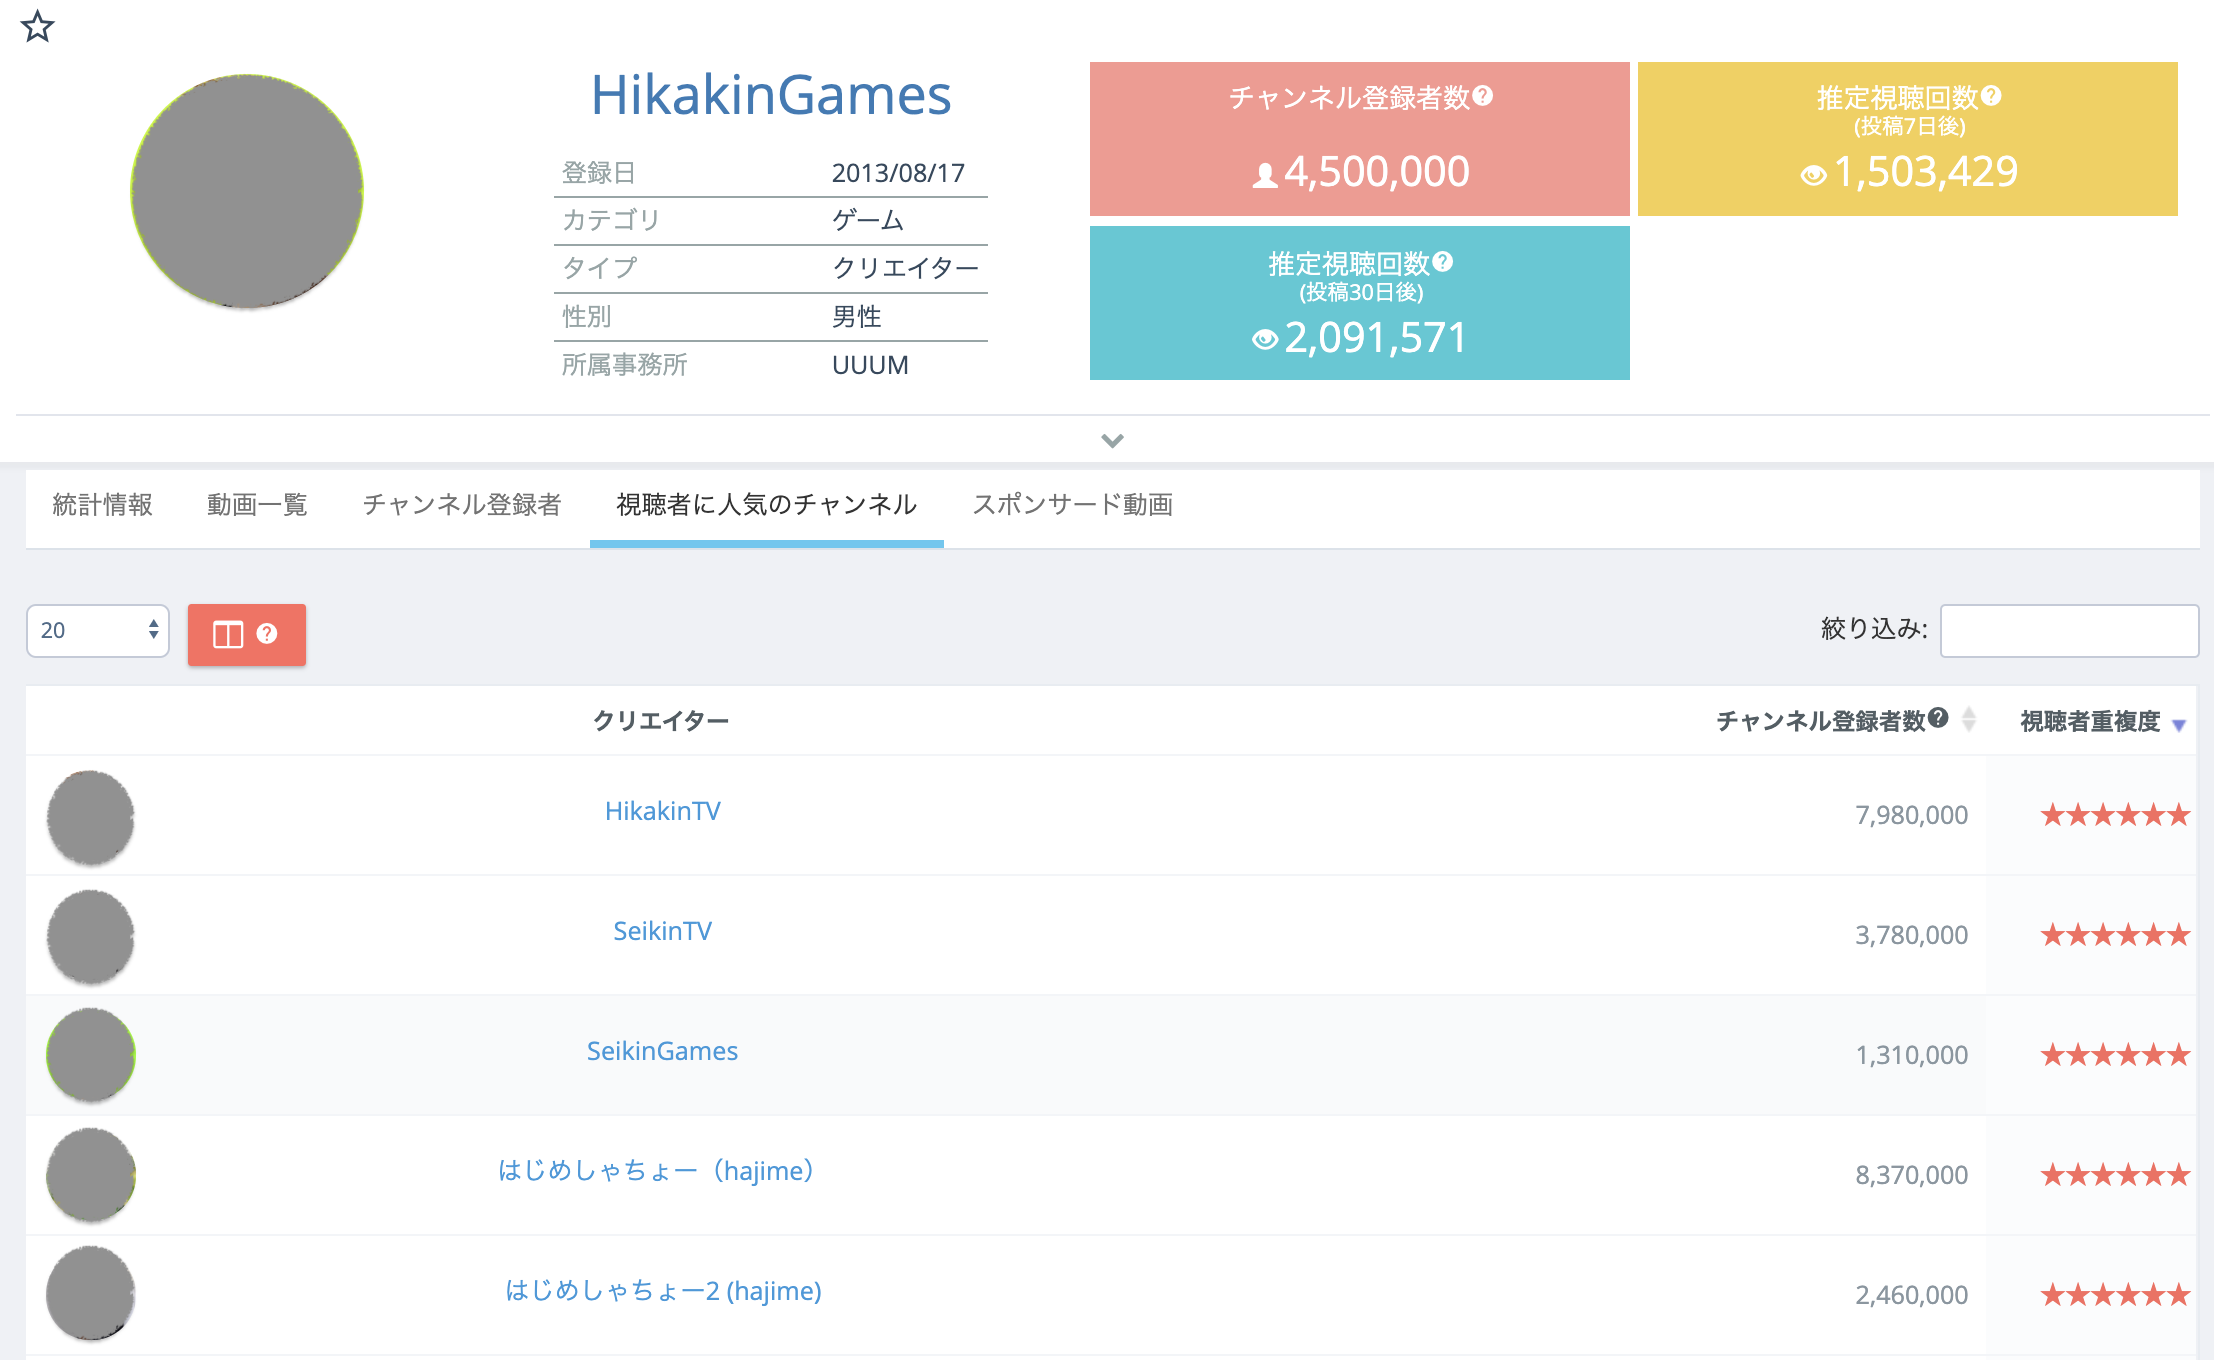Click registration date 2013/08/17
This screenshot has height=1360, width=2214.
click(898, 173)
